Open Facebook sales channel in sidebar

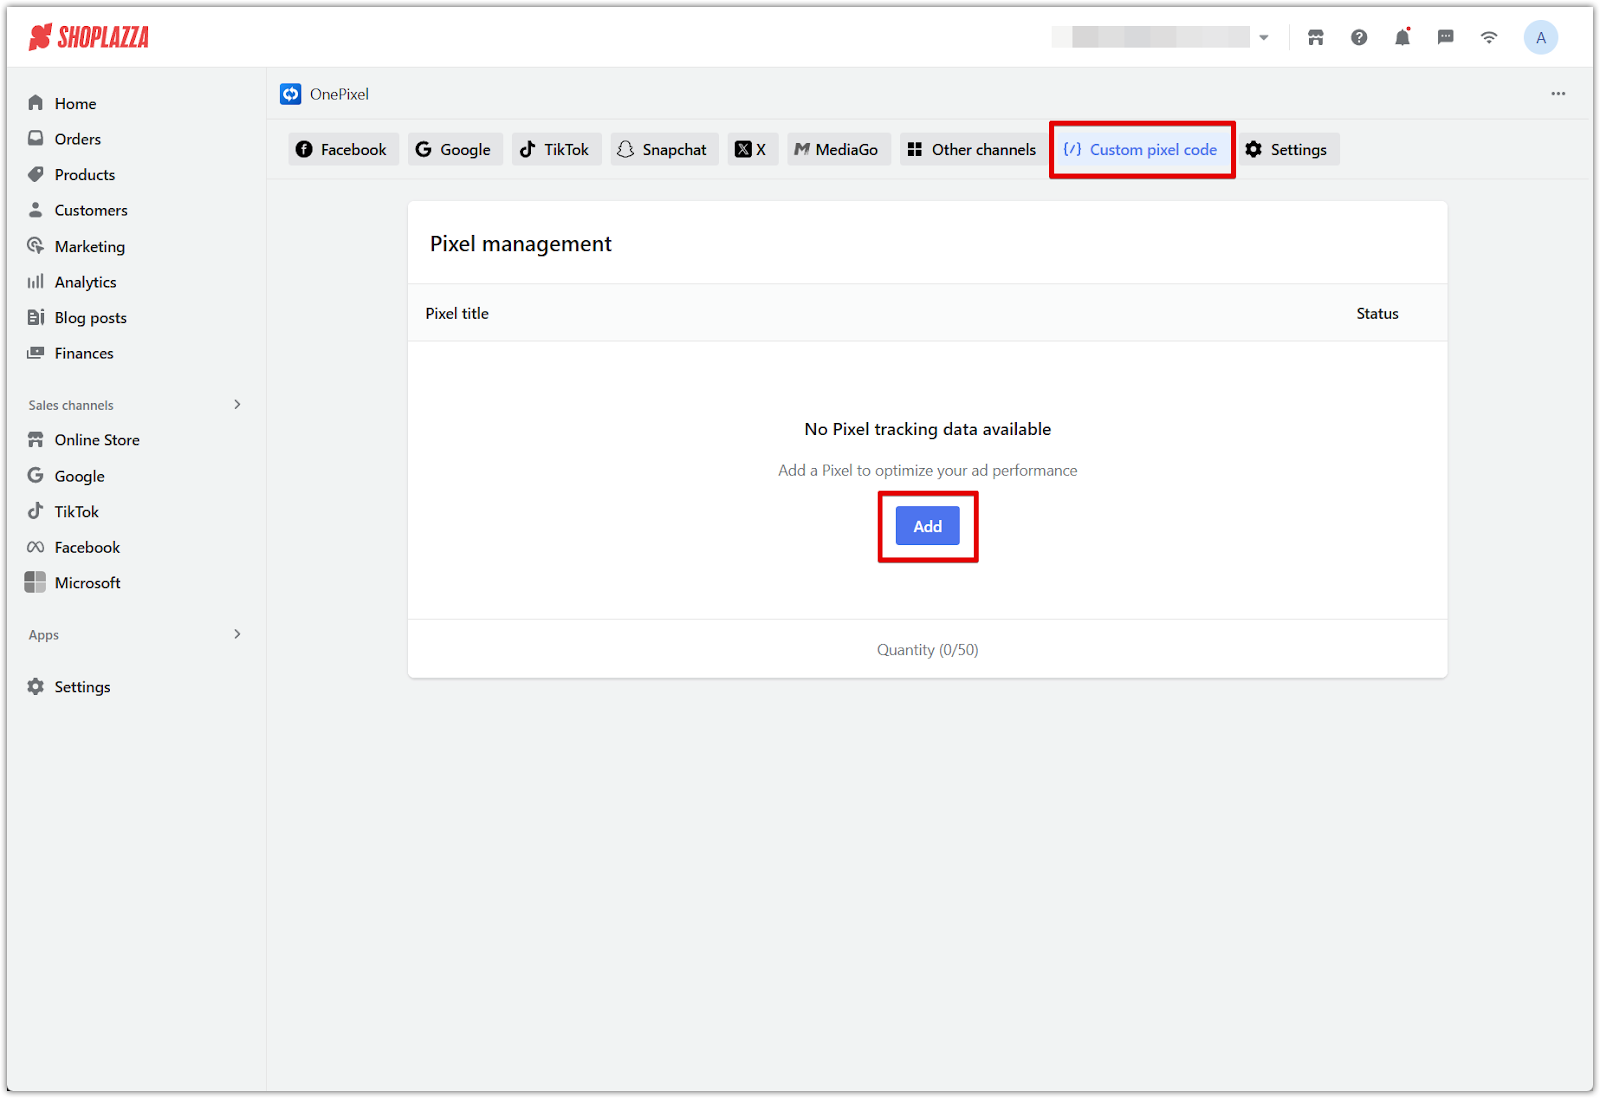tap(87, 547)
